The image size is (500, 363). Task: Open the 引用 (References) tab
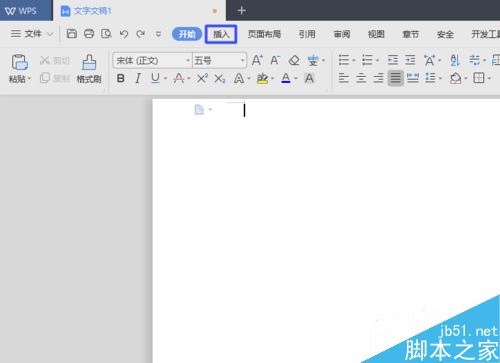[x=307, y=34]
